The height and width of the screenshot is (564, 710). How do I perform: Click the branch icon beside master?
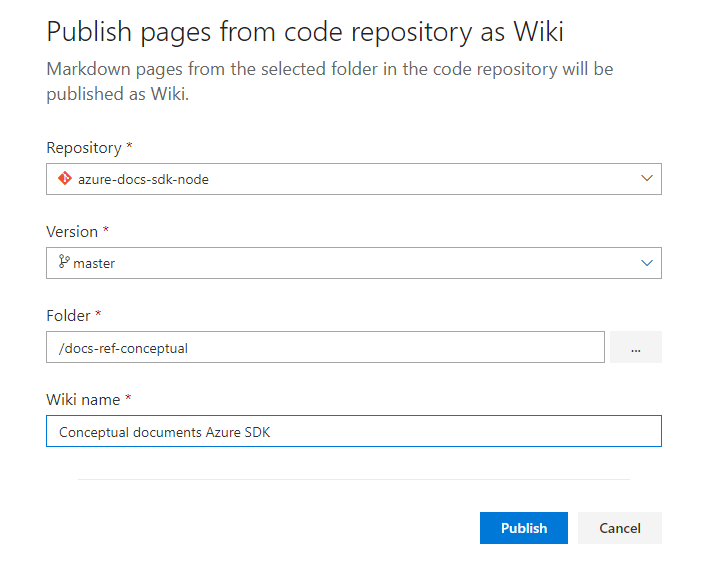[x=64, y=263]
